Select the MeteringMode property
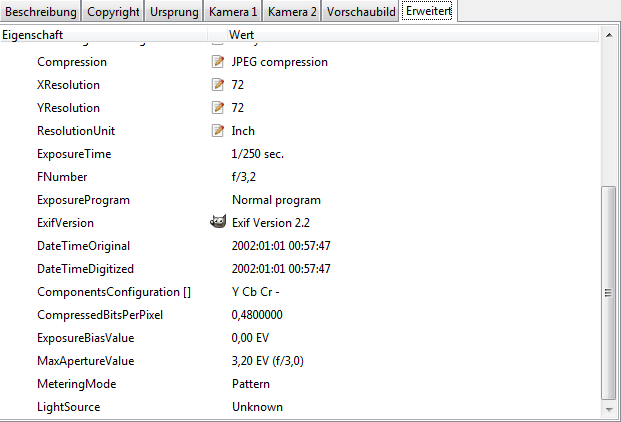 (x=76, y=384)
